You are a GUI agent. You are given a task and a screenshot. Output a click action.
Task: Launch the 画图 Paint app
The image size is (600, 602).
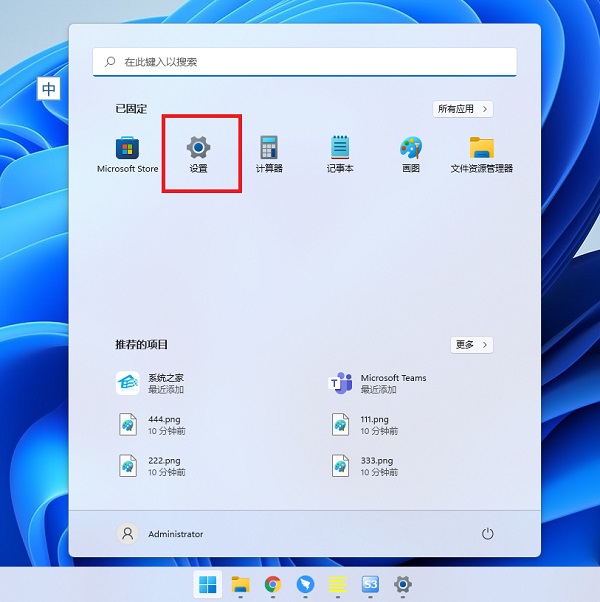(x=411, y=154)
